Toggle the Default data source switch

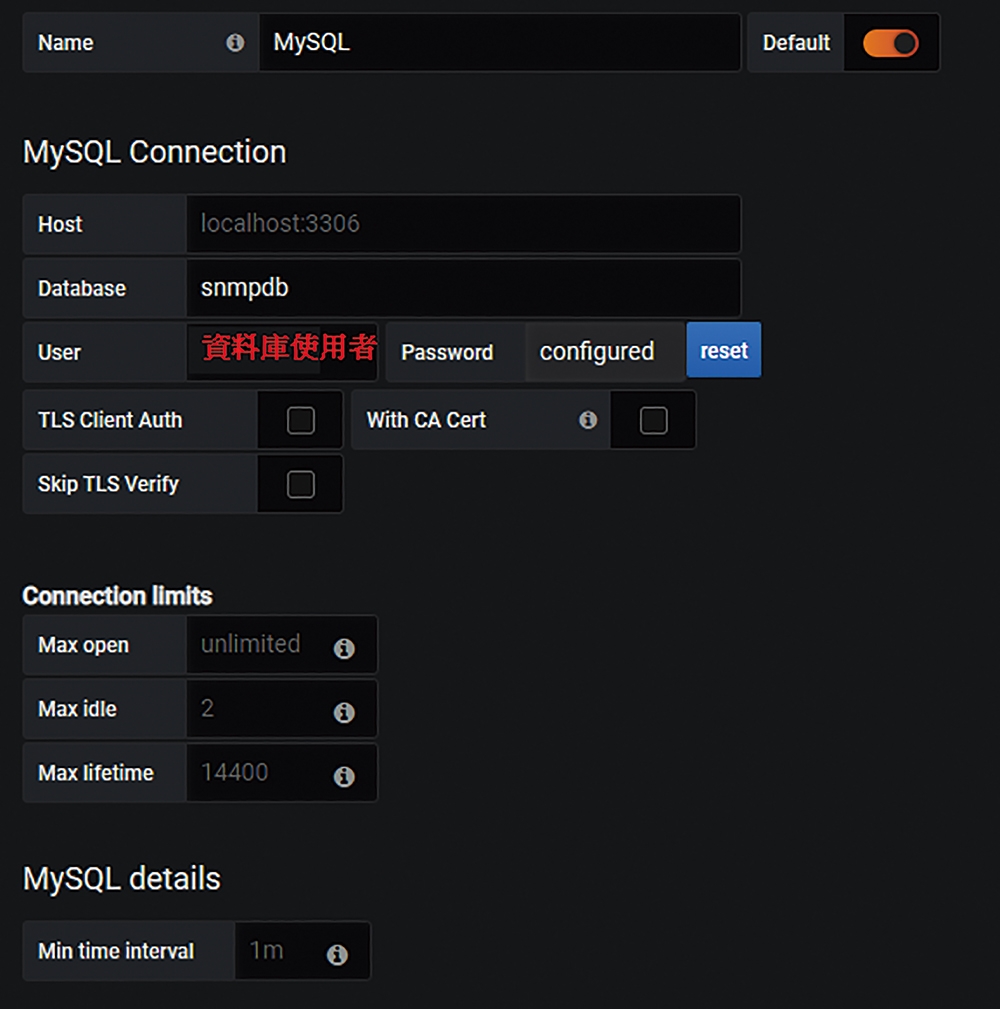(891, 43)
